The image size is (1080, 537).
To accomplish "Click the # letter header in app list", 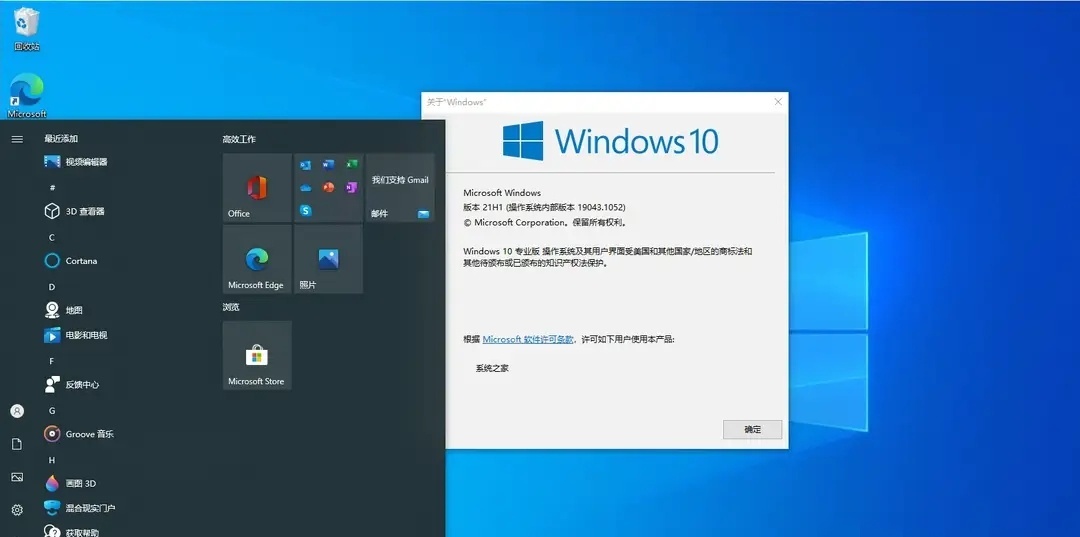I will (52, 187).
